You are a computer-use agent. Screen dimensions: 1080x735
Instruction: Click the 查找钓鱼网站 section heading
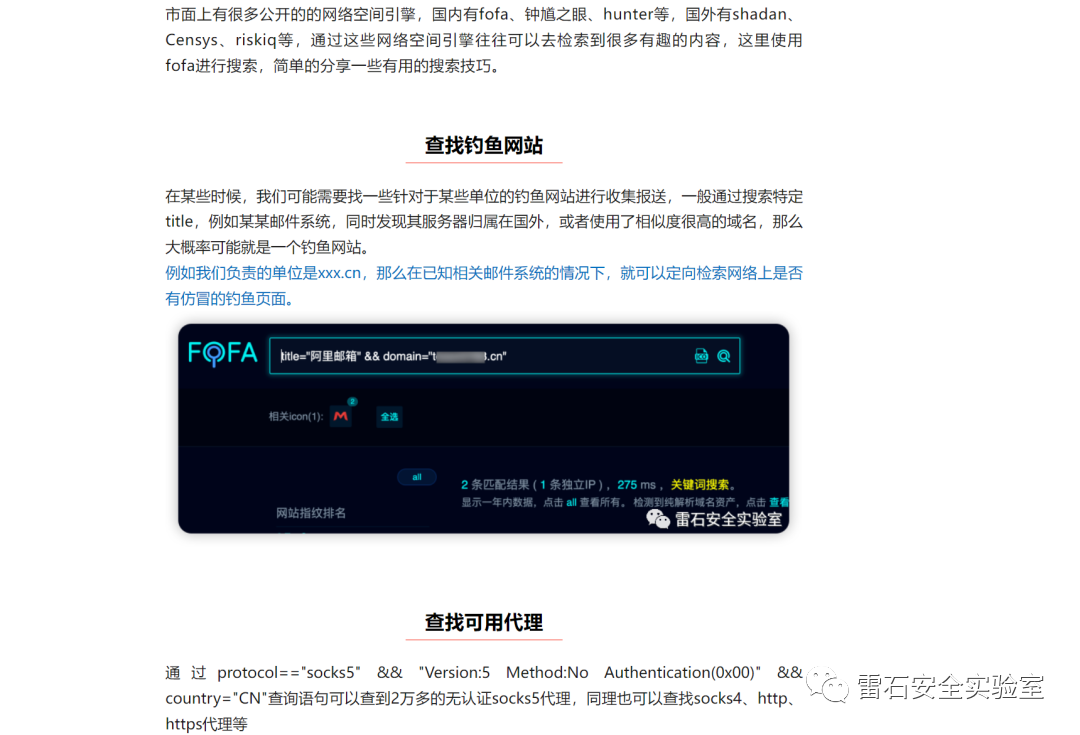tap(484, 145)
